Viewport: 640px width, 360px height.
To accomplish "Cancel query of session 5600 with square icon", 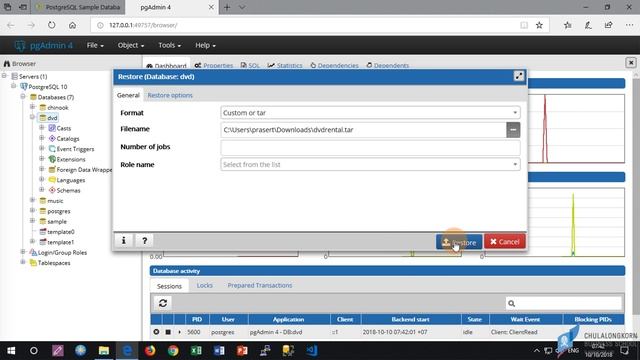I will click(x=168, y=332).
